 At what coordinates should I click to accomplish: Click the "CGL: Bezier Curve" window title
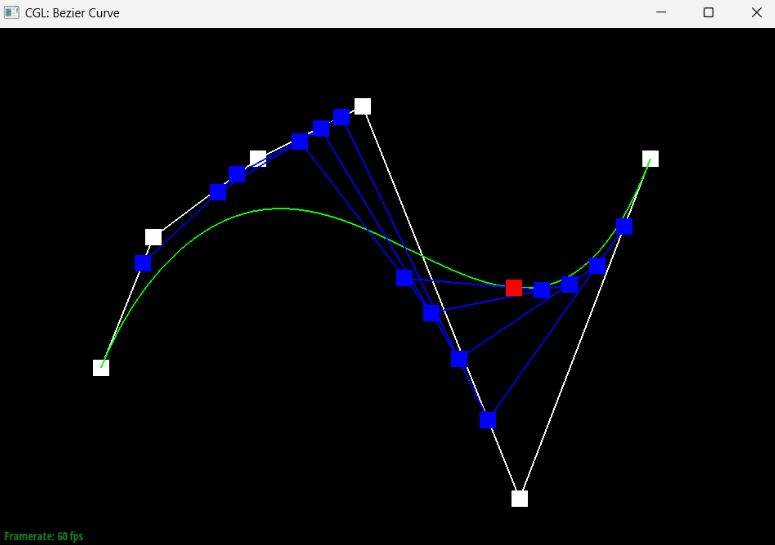72,13
